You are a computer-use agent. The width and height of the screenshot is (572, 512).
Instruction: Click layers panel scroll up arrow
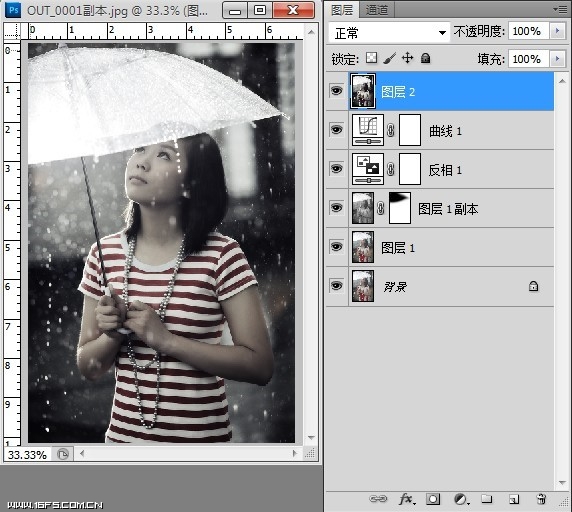562,81
